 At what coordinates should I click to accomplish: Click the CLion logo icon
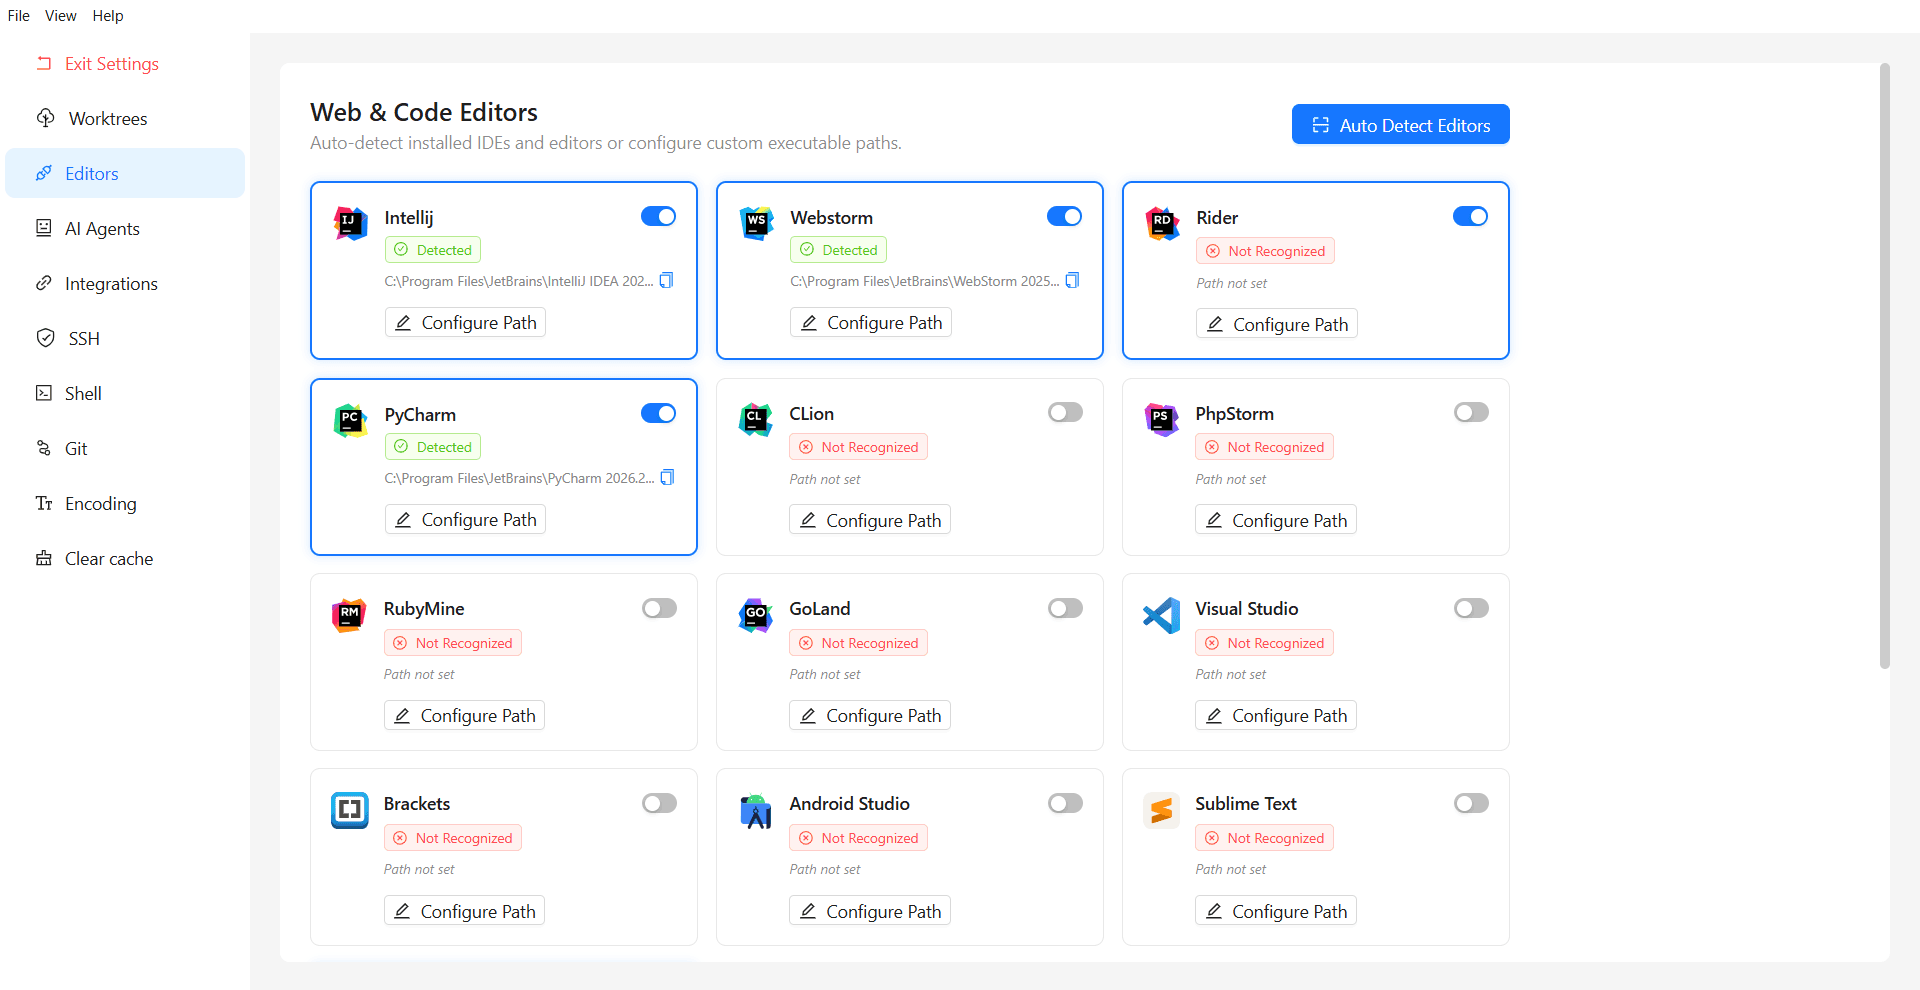755,419
